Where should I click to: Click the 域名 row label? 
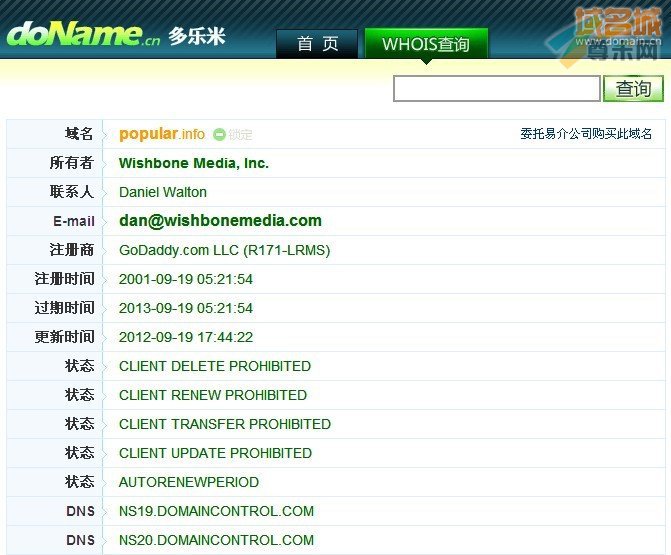79,134
